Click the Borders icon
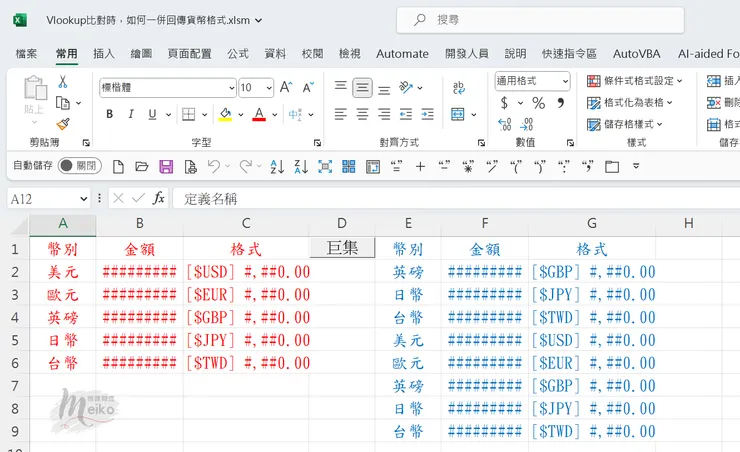This screenshot has height=452, width=740. (x=189, y=114)
